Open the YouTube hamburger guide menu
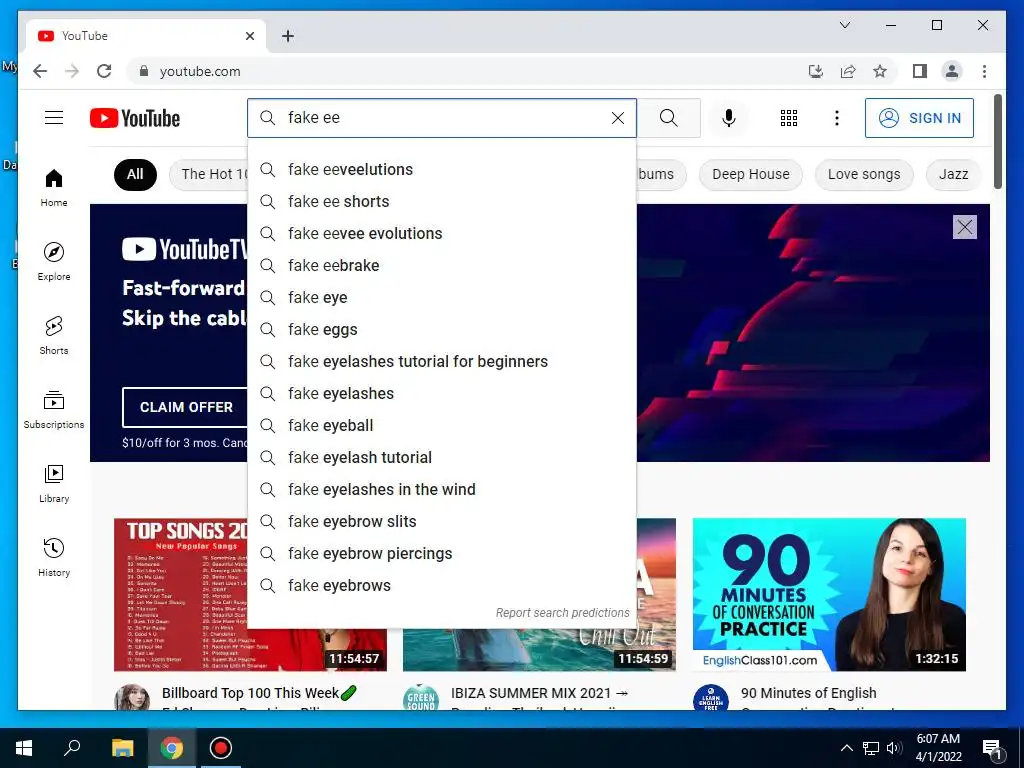This screenshot has width=1024, height=768. pyautogui.click(x=54, y=118)
